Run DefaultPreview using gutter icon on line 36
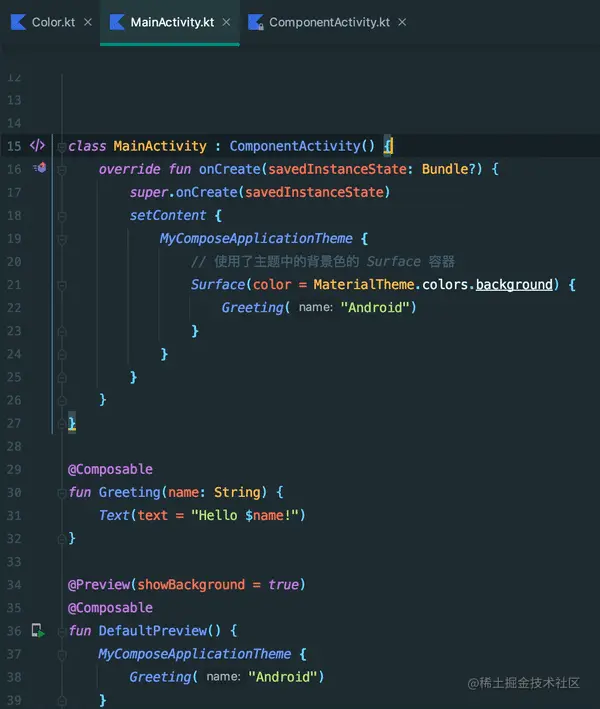 38,630
